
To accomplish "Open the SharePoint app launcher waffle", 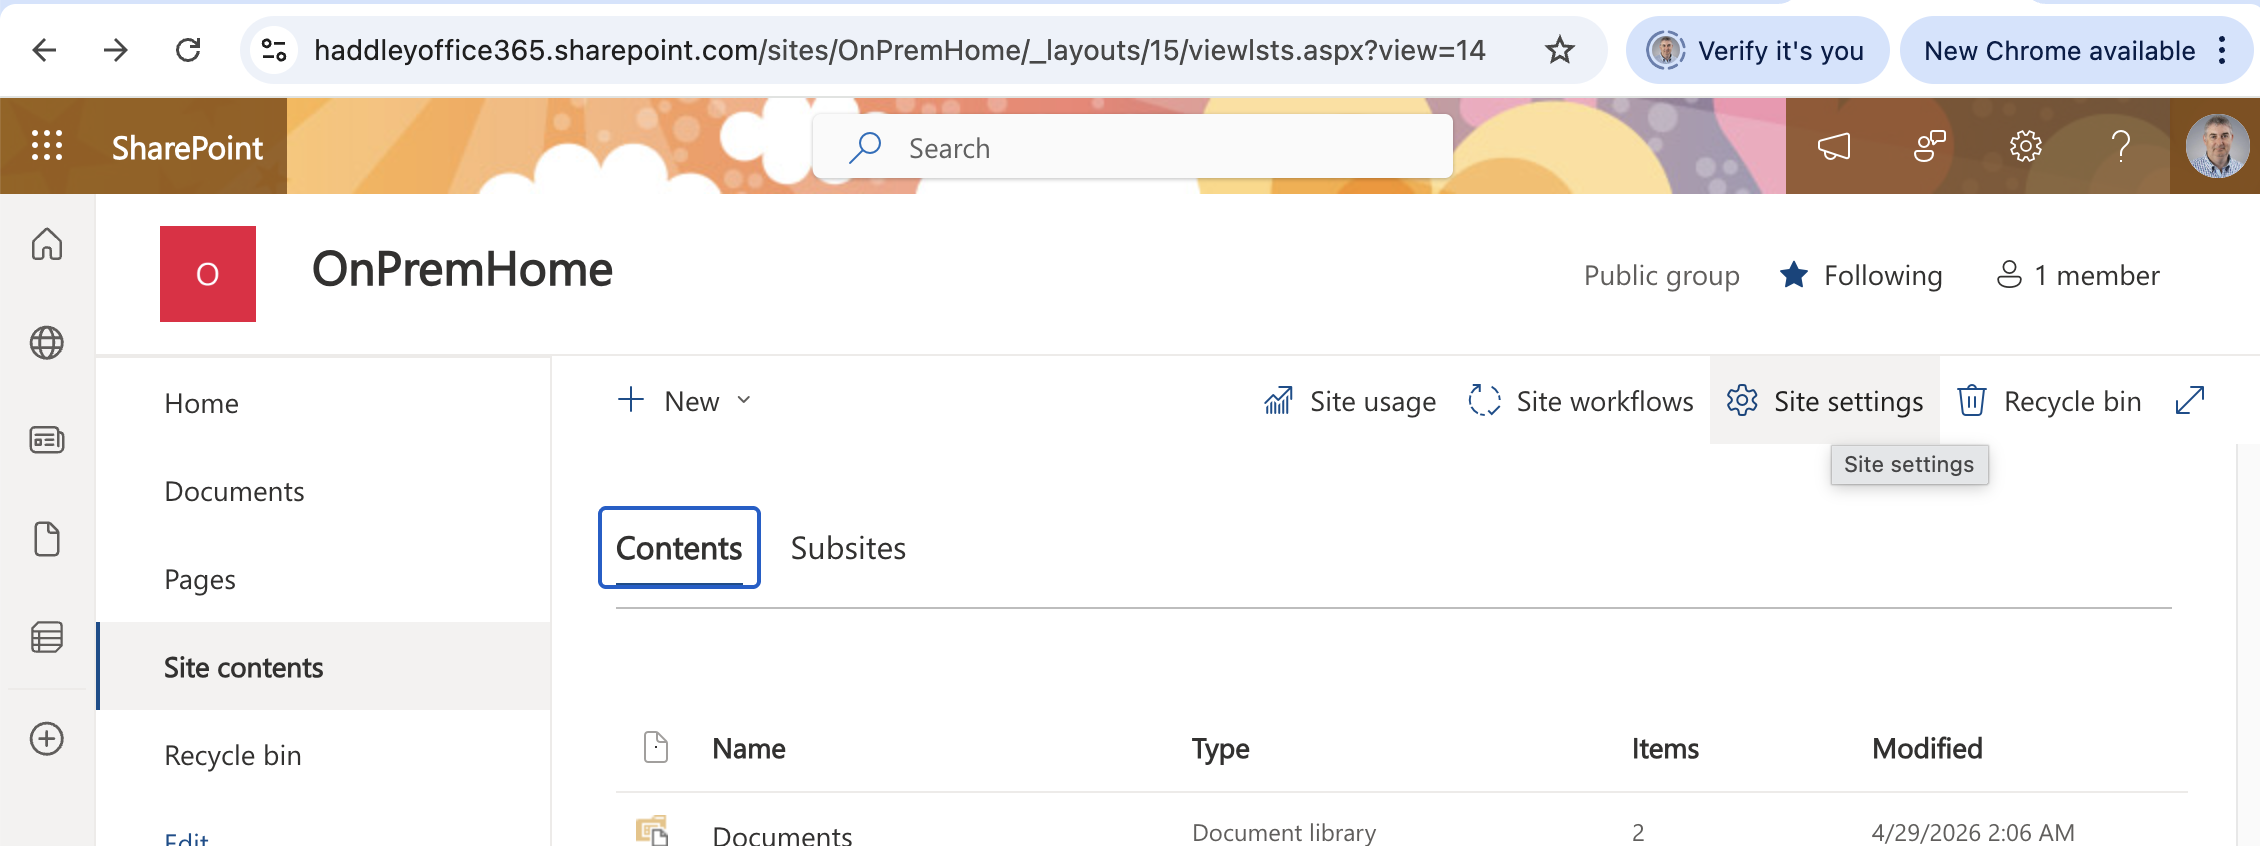I will tap(47, 146).
